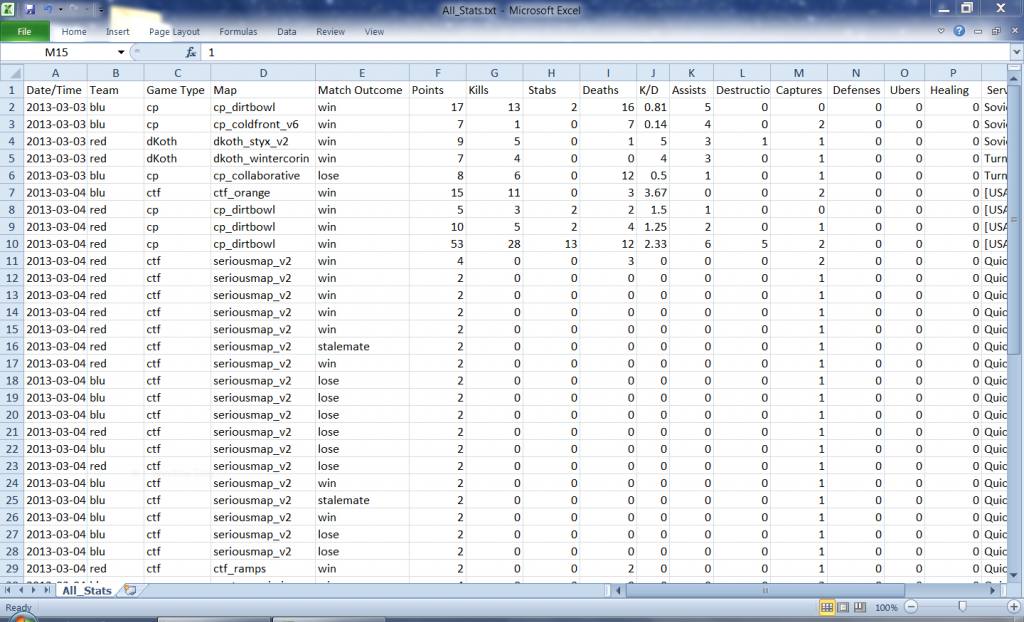1024x622 pixels.
Task: Click the 100% zoom level button
Action: (x=886, y=608)
